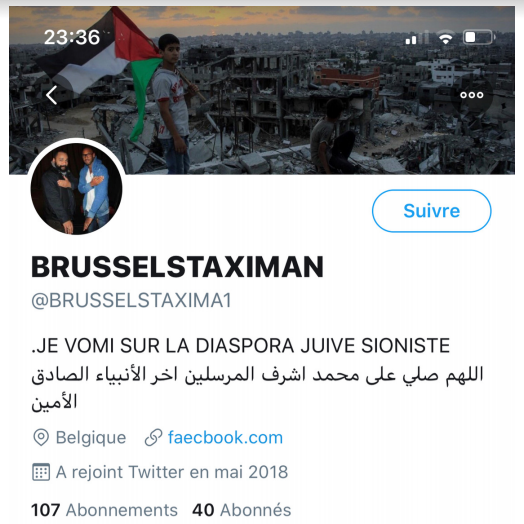Open the three-dot more options menu
Image resolution: width=524 pixels, height=524 pixels.
tap(472, 95)
